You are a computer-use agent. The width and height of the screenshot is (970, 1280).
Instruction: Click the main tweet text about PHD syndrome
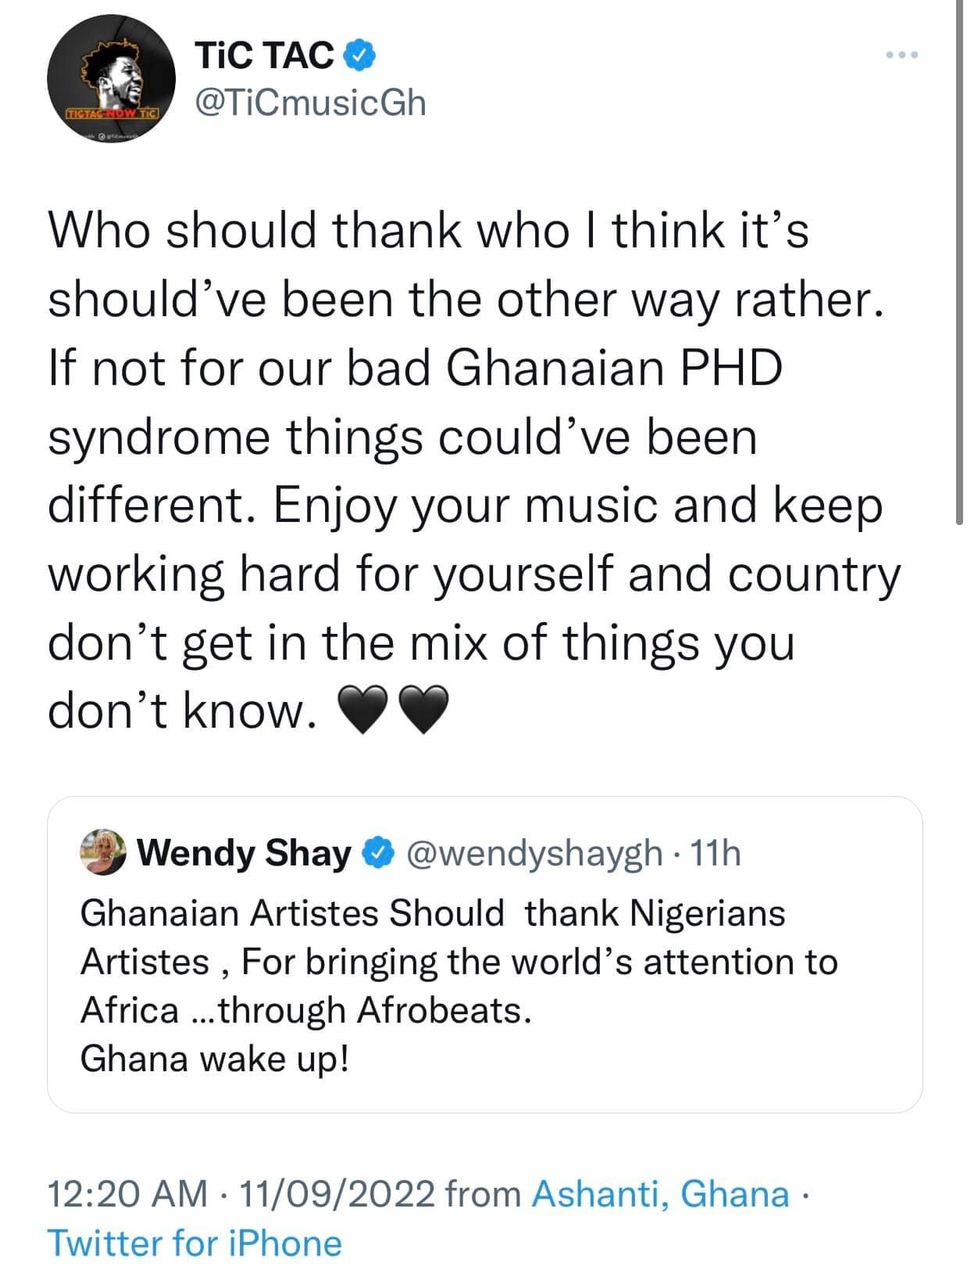pyautogui.click(x=475, y=470)
